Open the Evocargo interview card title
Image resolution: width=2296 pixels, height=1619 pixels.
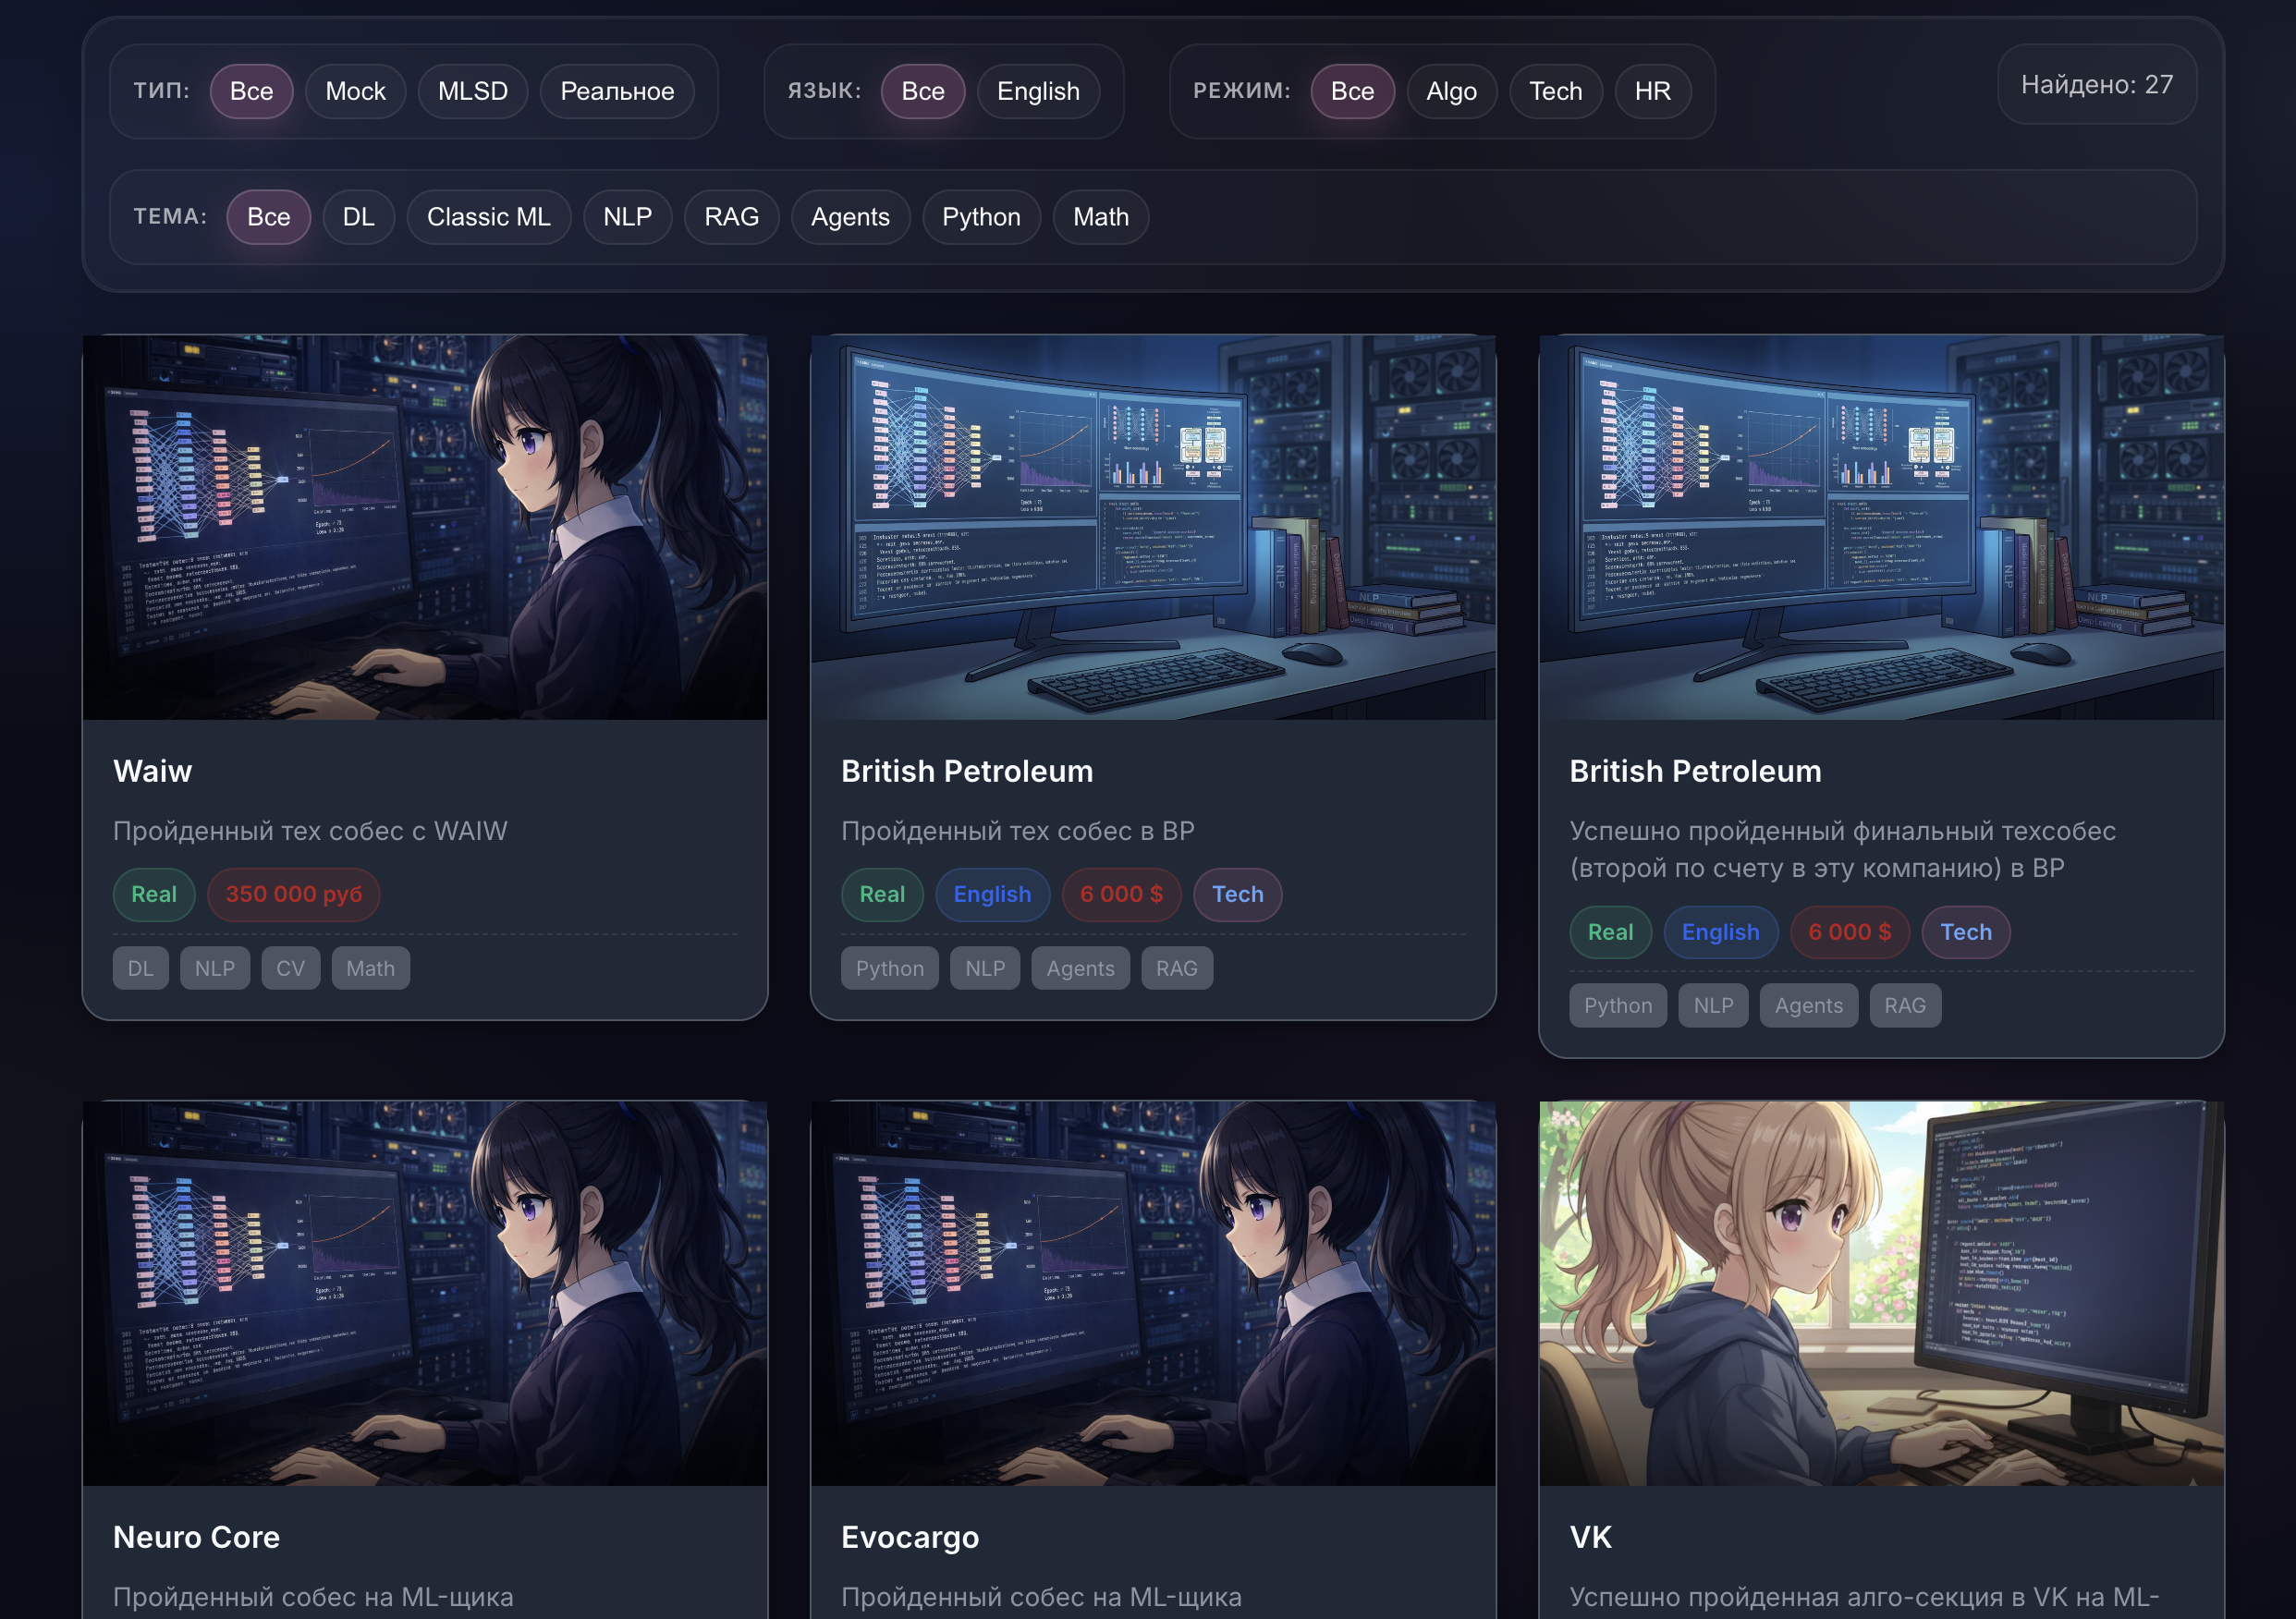point(910,1537)
